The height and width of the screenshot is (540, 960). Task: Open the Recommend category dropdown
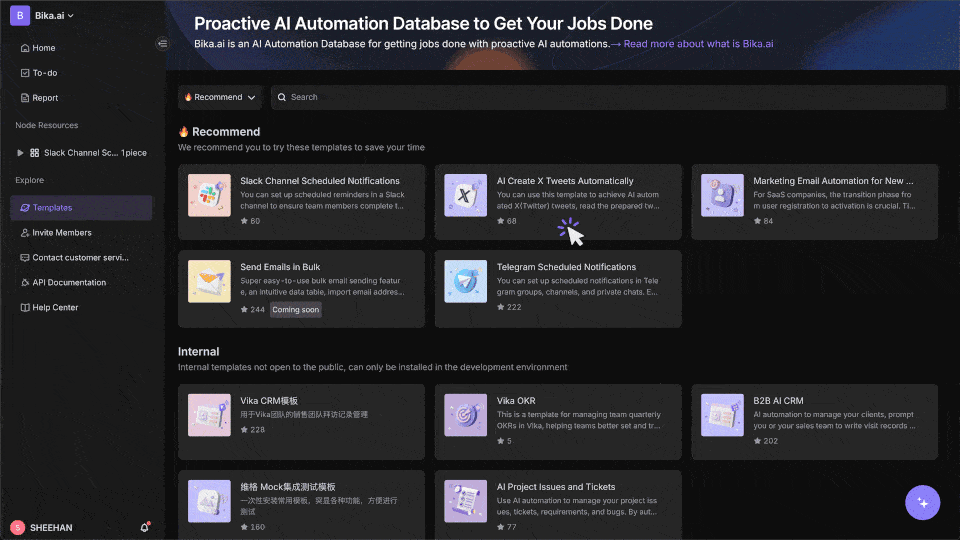pos(220,97)
